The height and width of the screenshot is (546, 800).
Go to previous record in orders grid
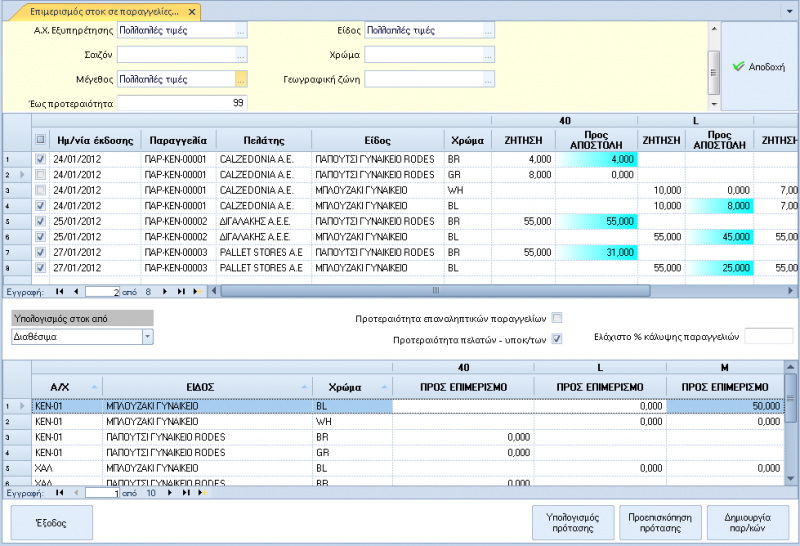(76, 291)
